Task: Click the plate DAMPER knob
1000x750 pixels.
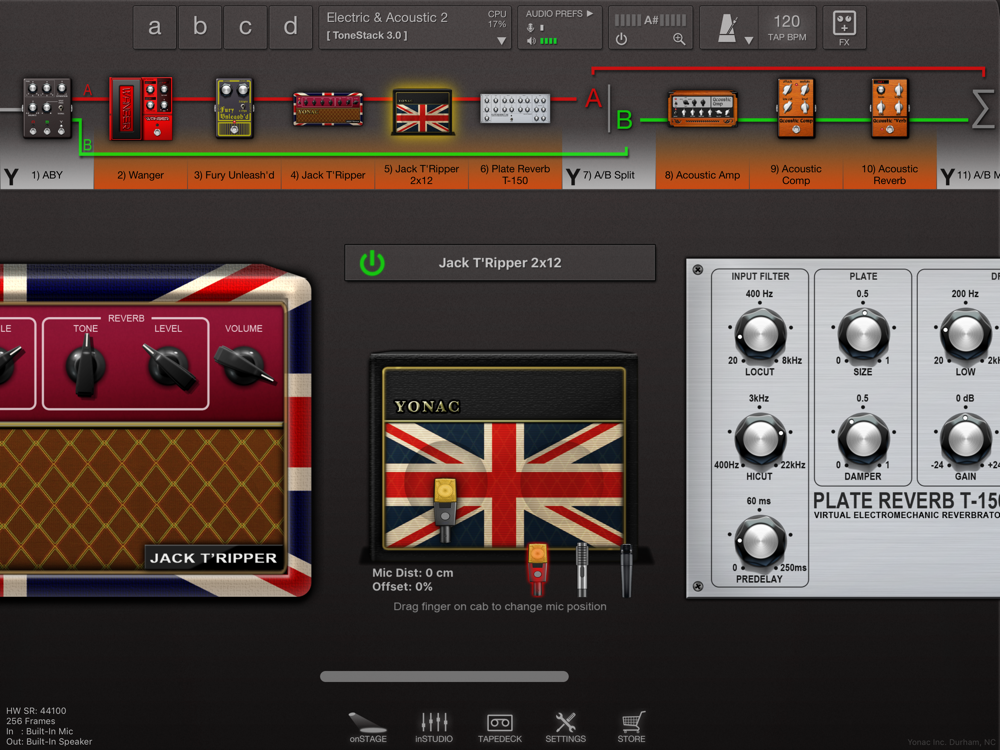Action: pyautogui.click(x=863, y=438)
